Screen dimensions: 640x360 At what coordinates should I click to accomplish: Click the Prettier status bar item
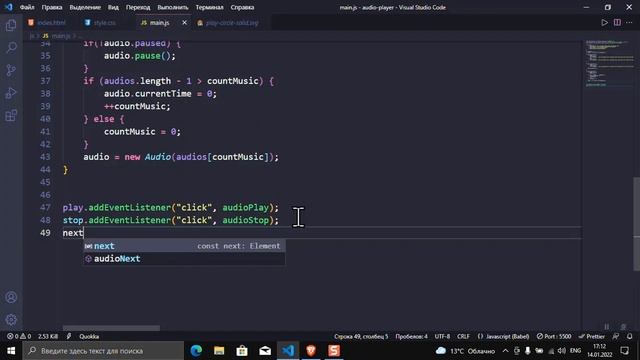(591, 336)
